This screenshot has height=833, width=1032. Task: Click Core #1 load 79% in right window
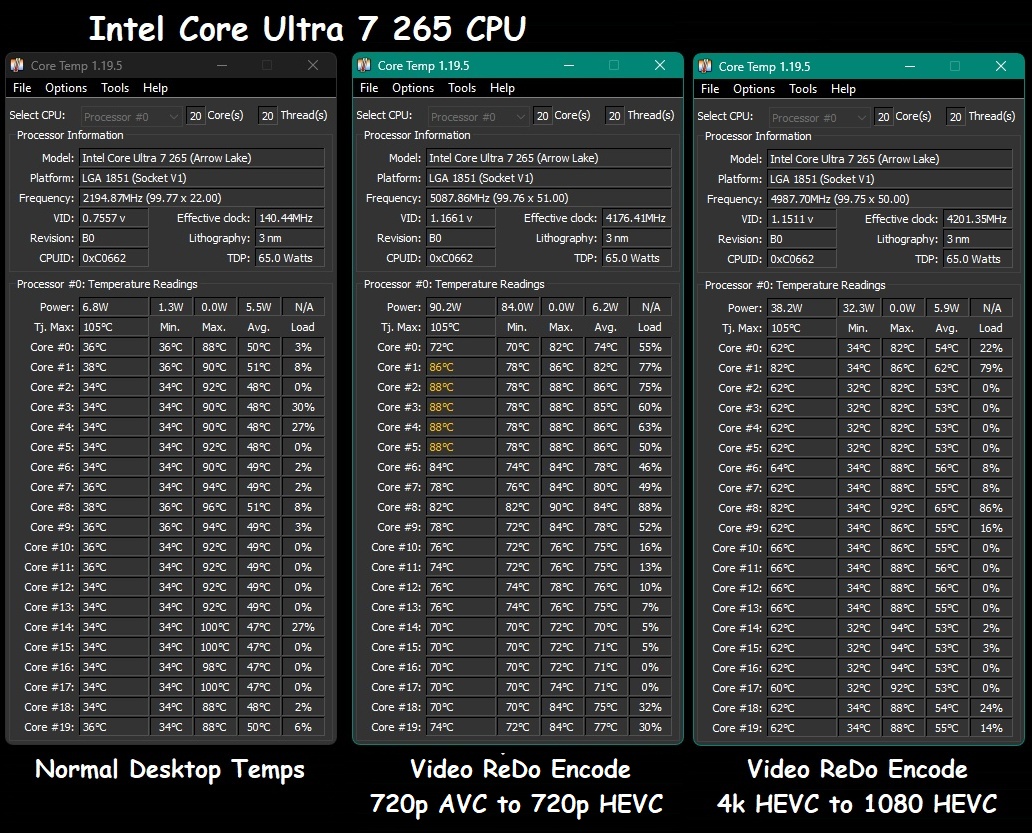click(x=991, y=368)
